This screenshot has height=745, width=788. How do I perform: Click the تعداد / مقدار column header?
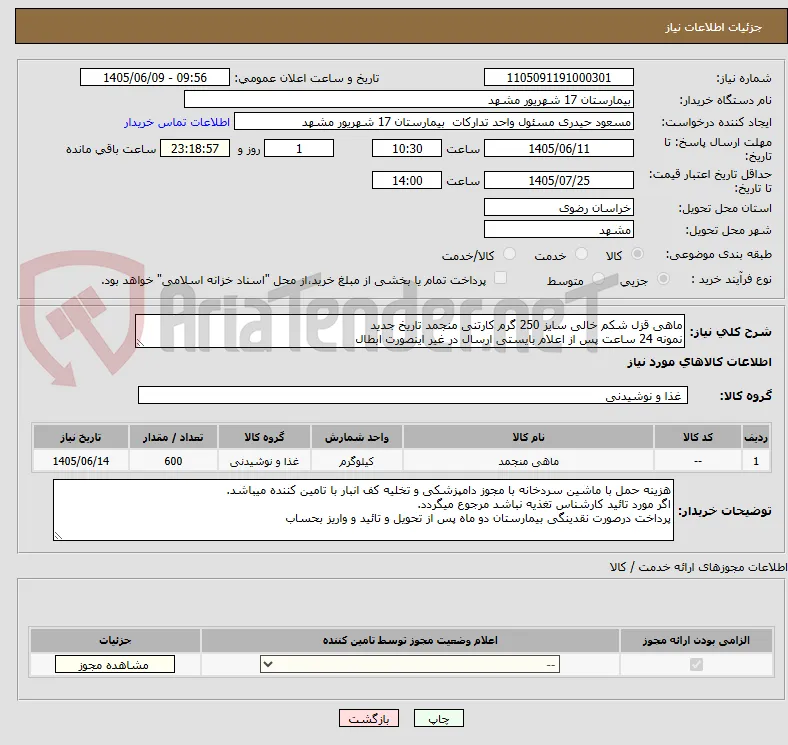click(x=173, y=437)
